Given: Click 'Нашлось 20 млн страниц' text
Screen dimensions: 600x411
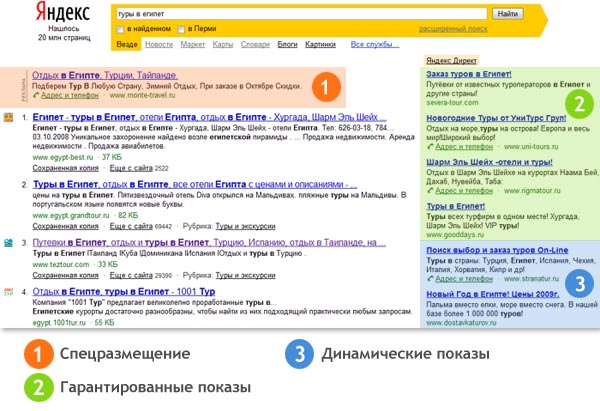Looking at the screenshot, I should 64,33.
